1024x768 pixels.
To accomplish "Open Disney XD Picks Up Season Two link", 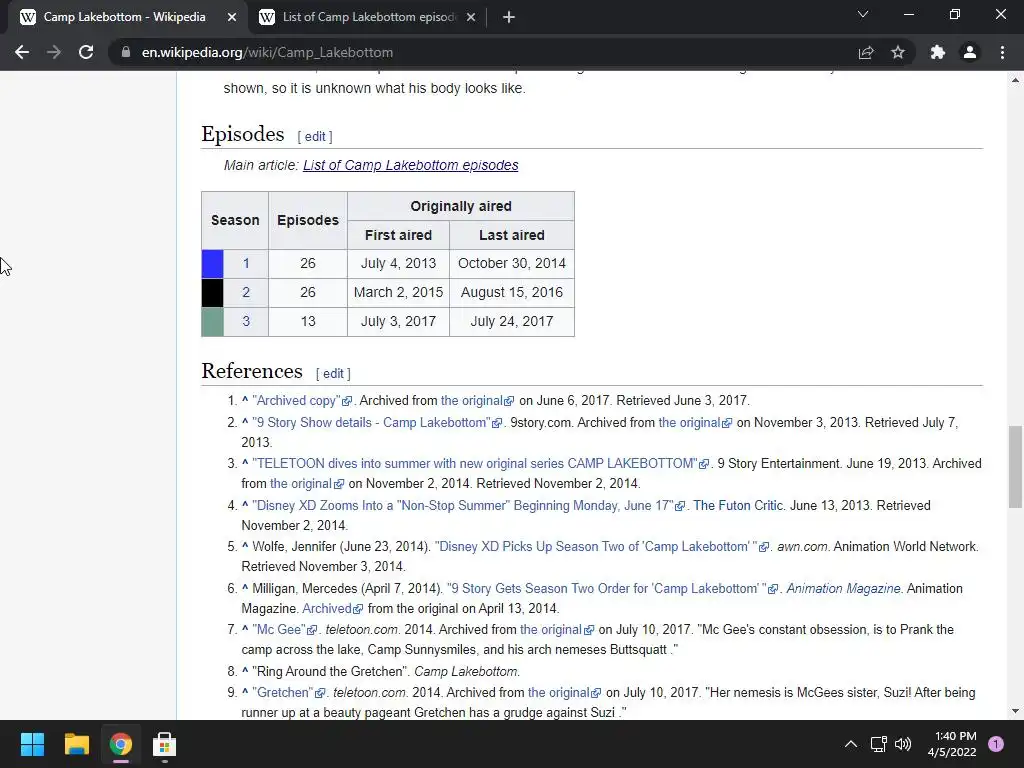I will (x=601, y=547).
